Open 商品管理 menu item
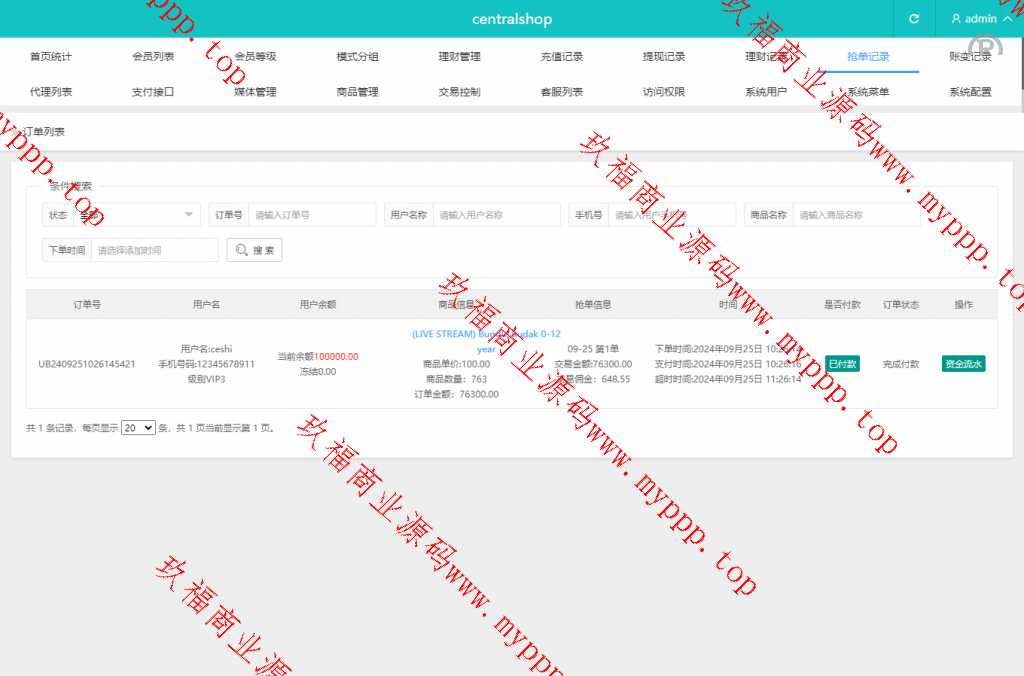 pos(357,92)
